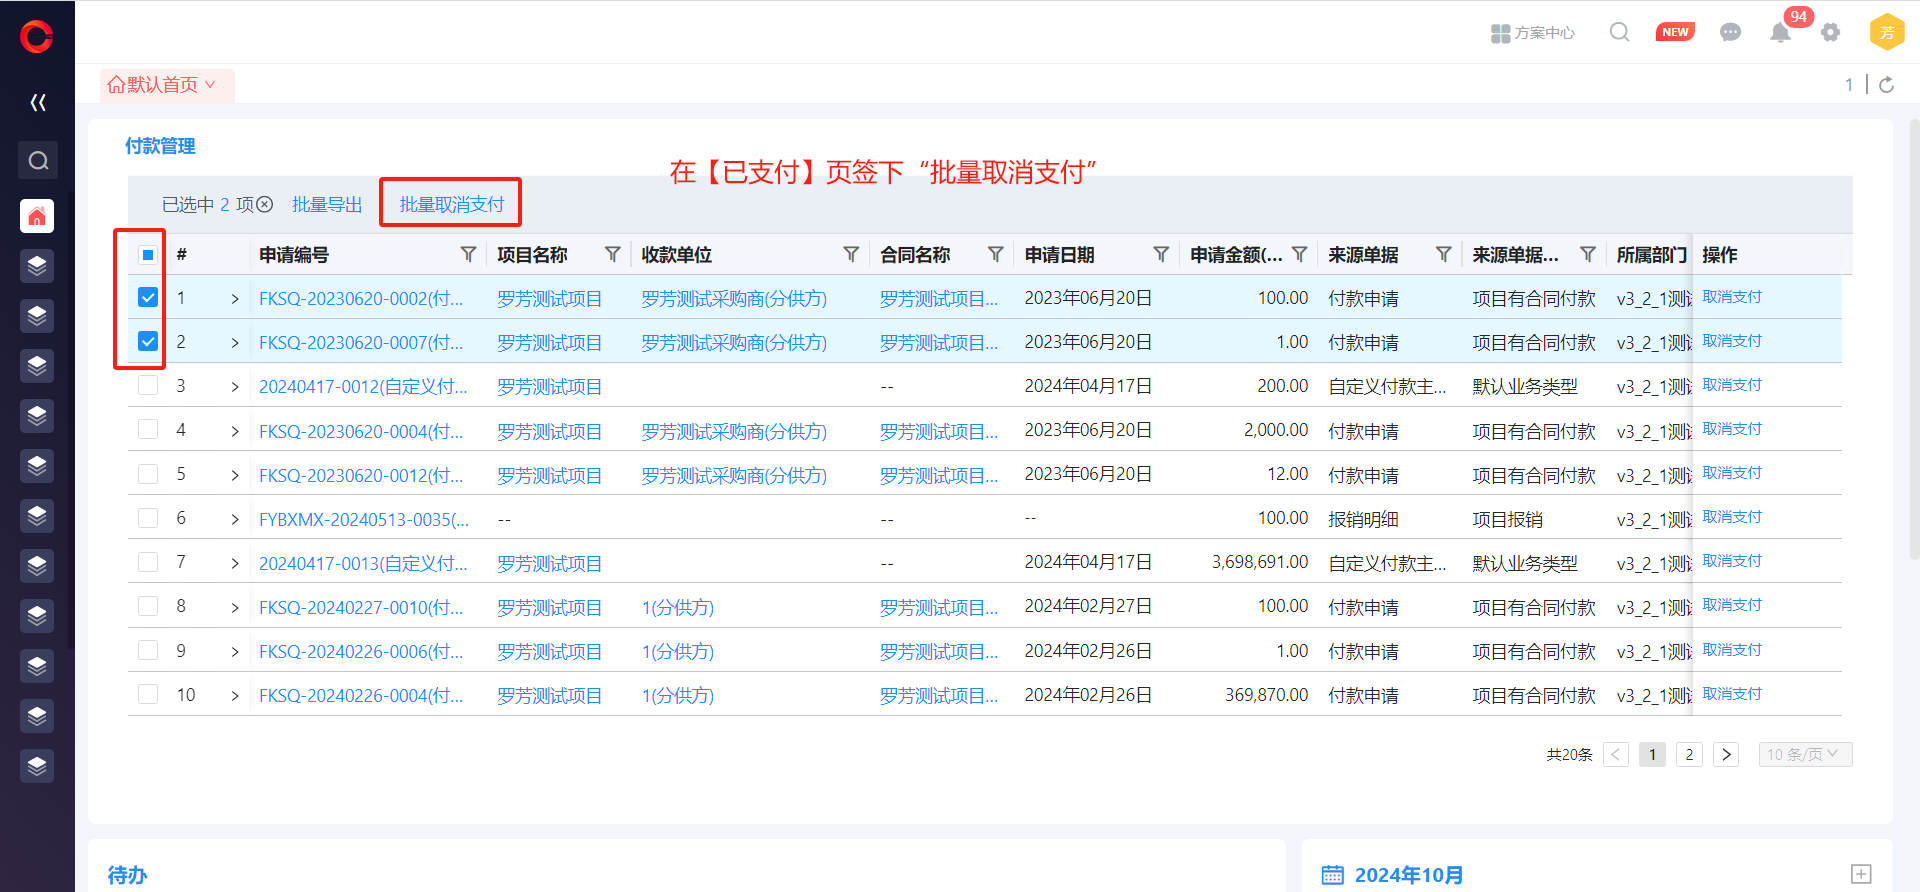Viewport: 1920px width, 892px height.
Task: Collapse the sidebar with double-chevron icon
Action: point(38,102)
